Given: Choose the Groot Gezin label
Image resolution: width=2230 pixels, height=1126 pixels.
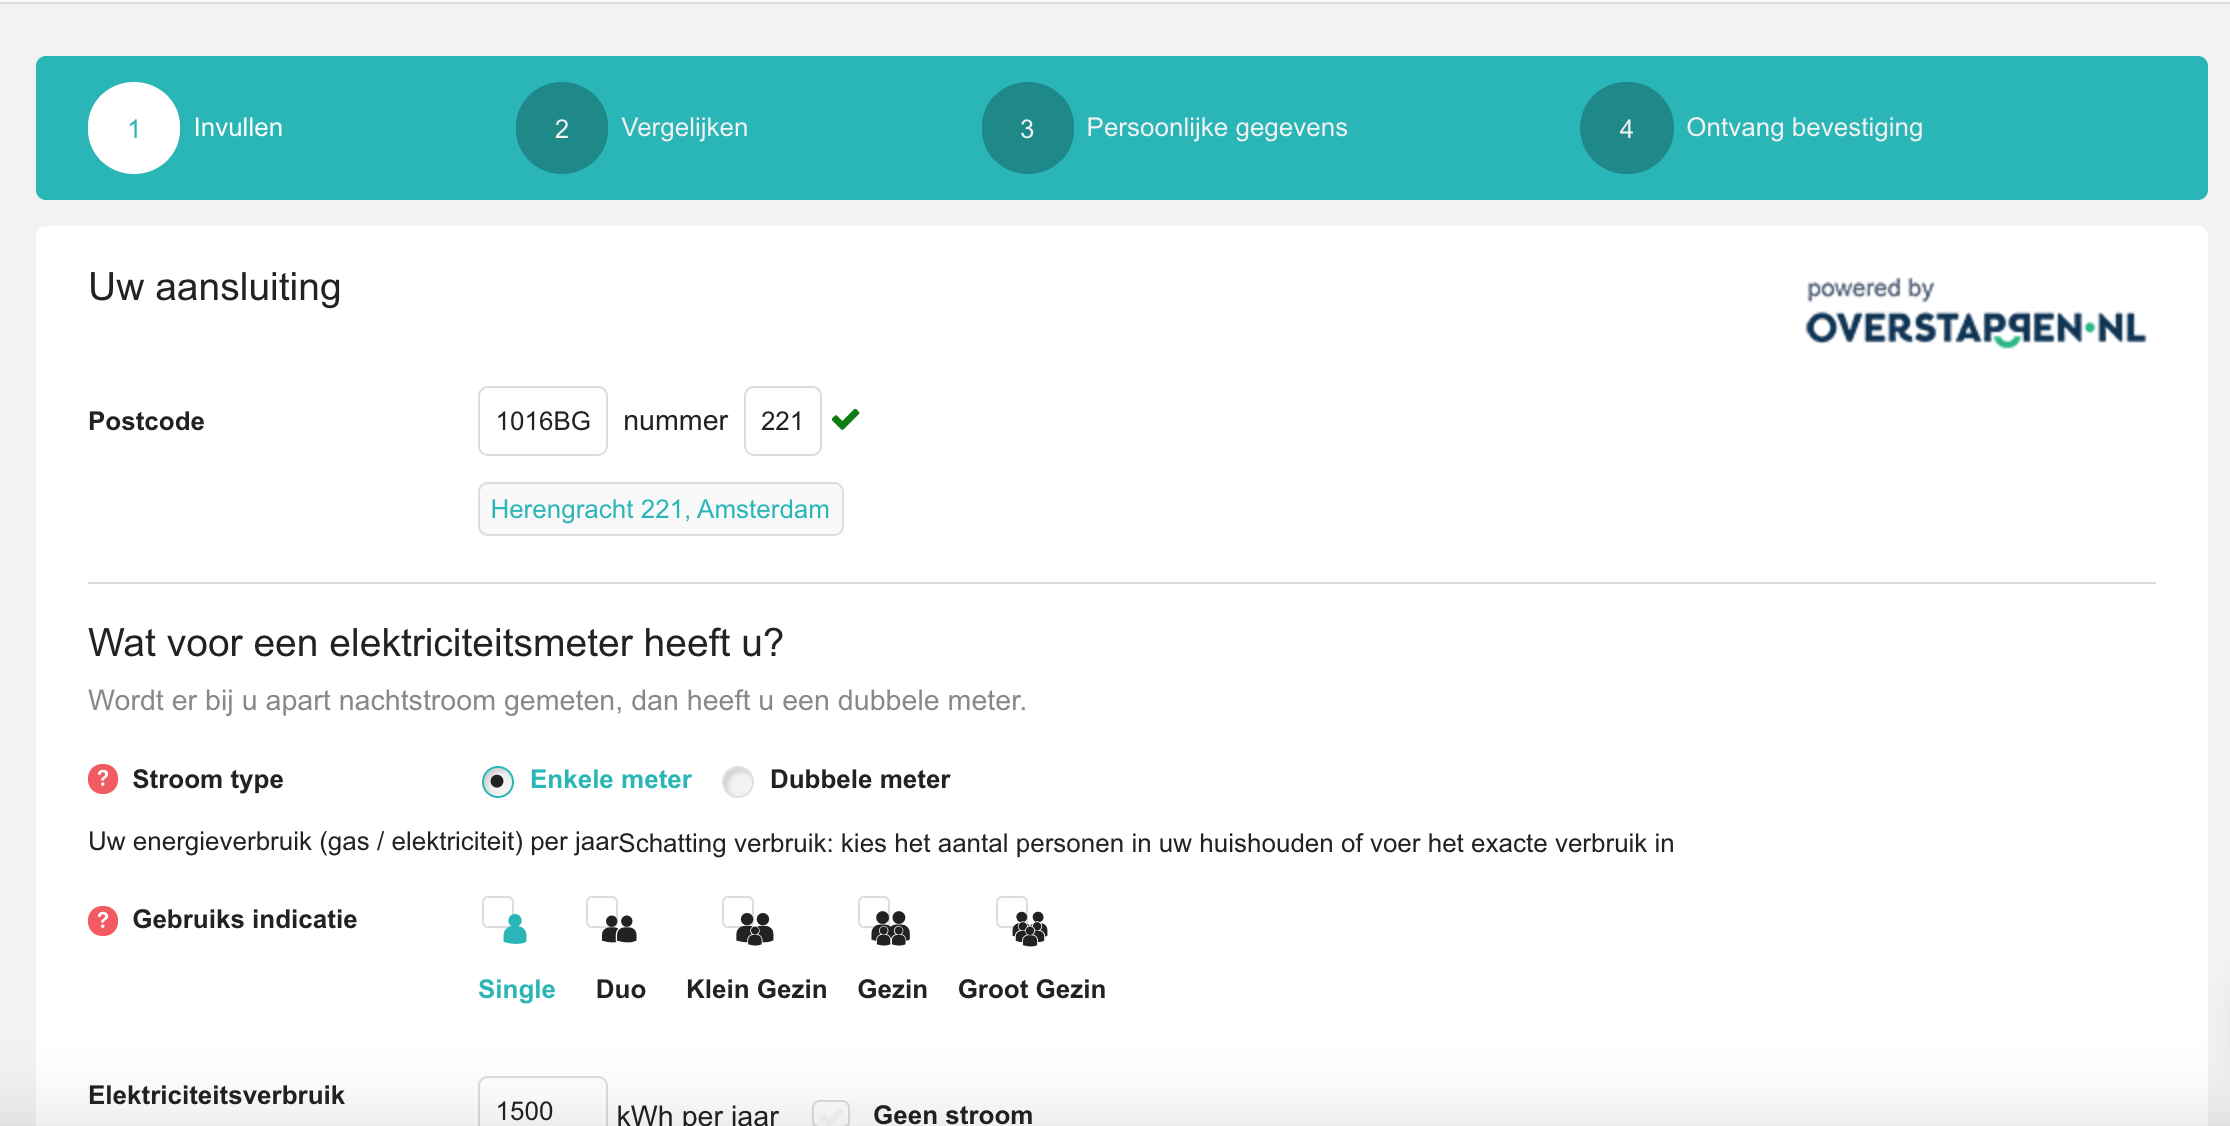Looking at the screenshot, I should click(1032, 989).
